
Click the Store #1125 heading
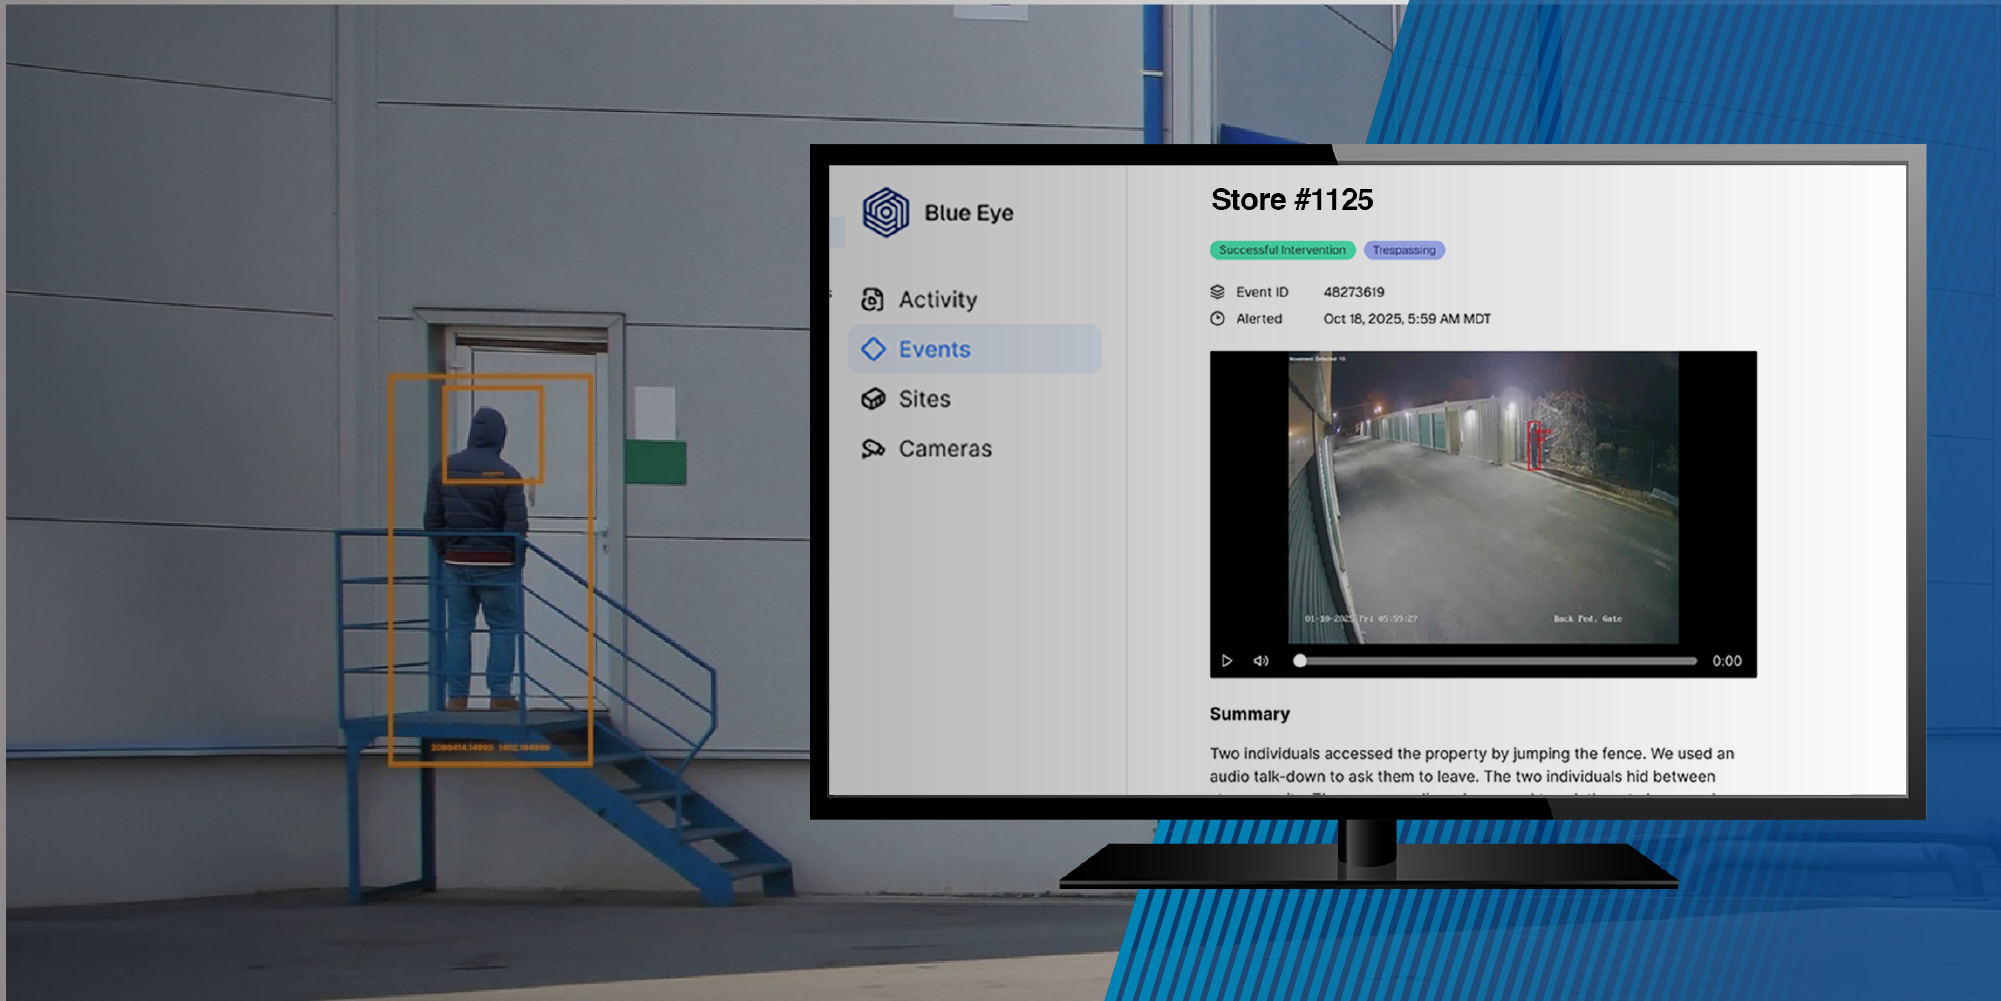point(1291,200)
